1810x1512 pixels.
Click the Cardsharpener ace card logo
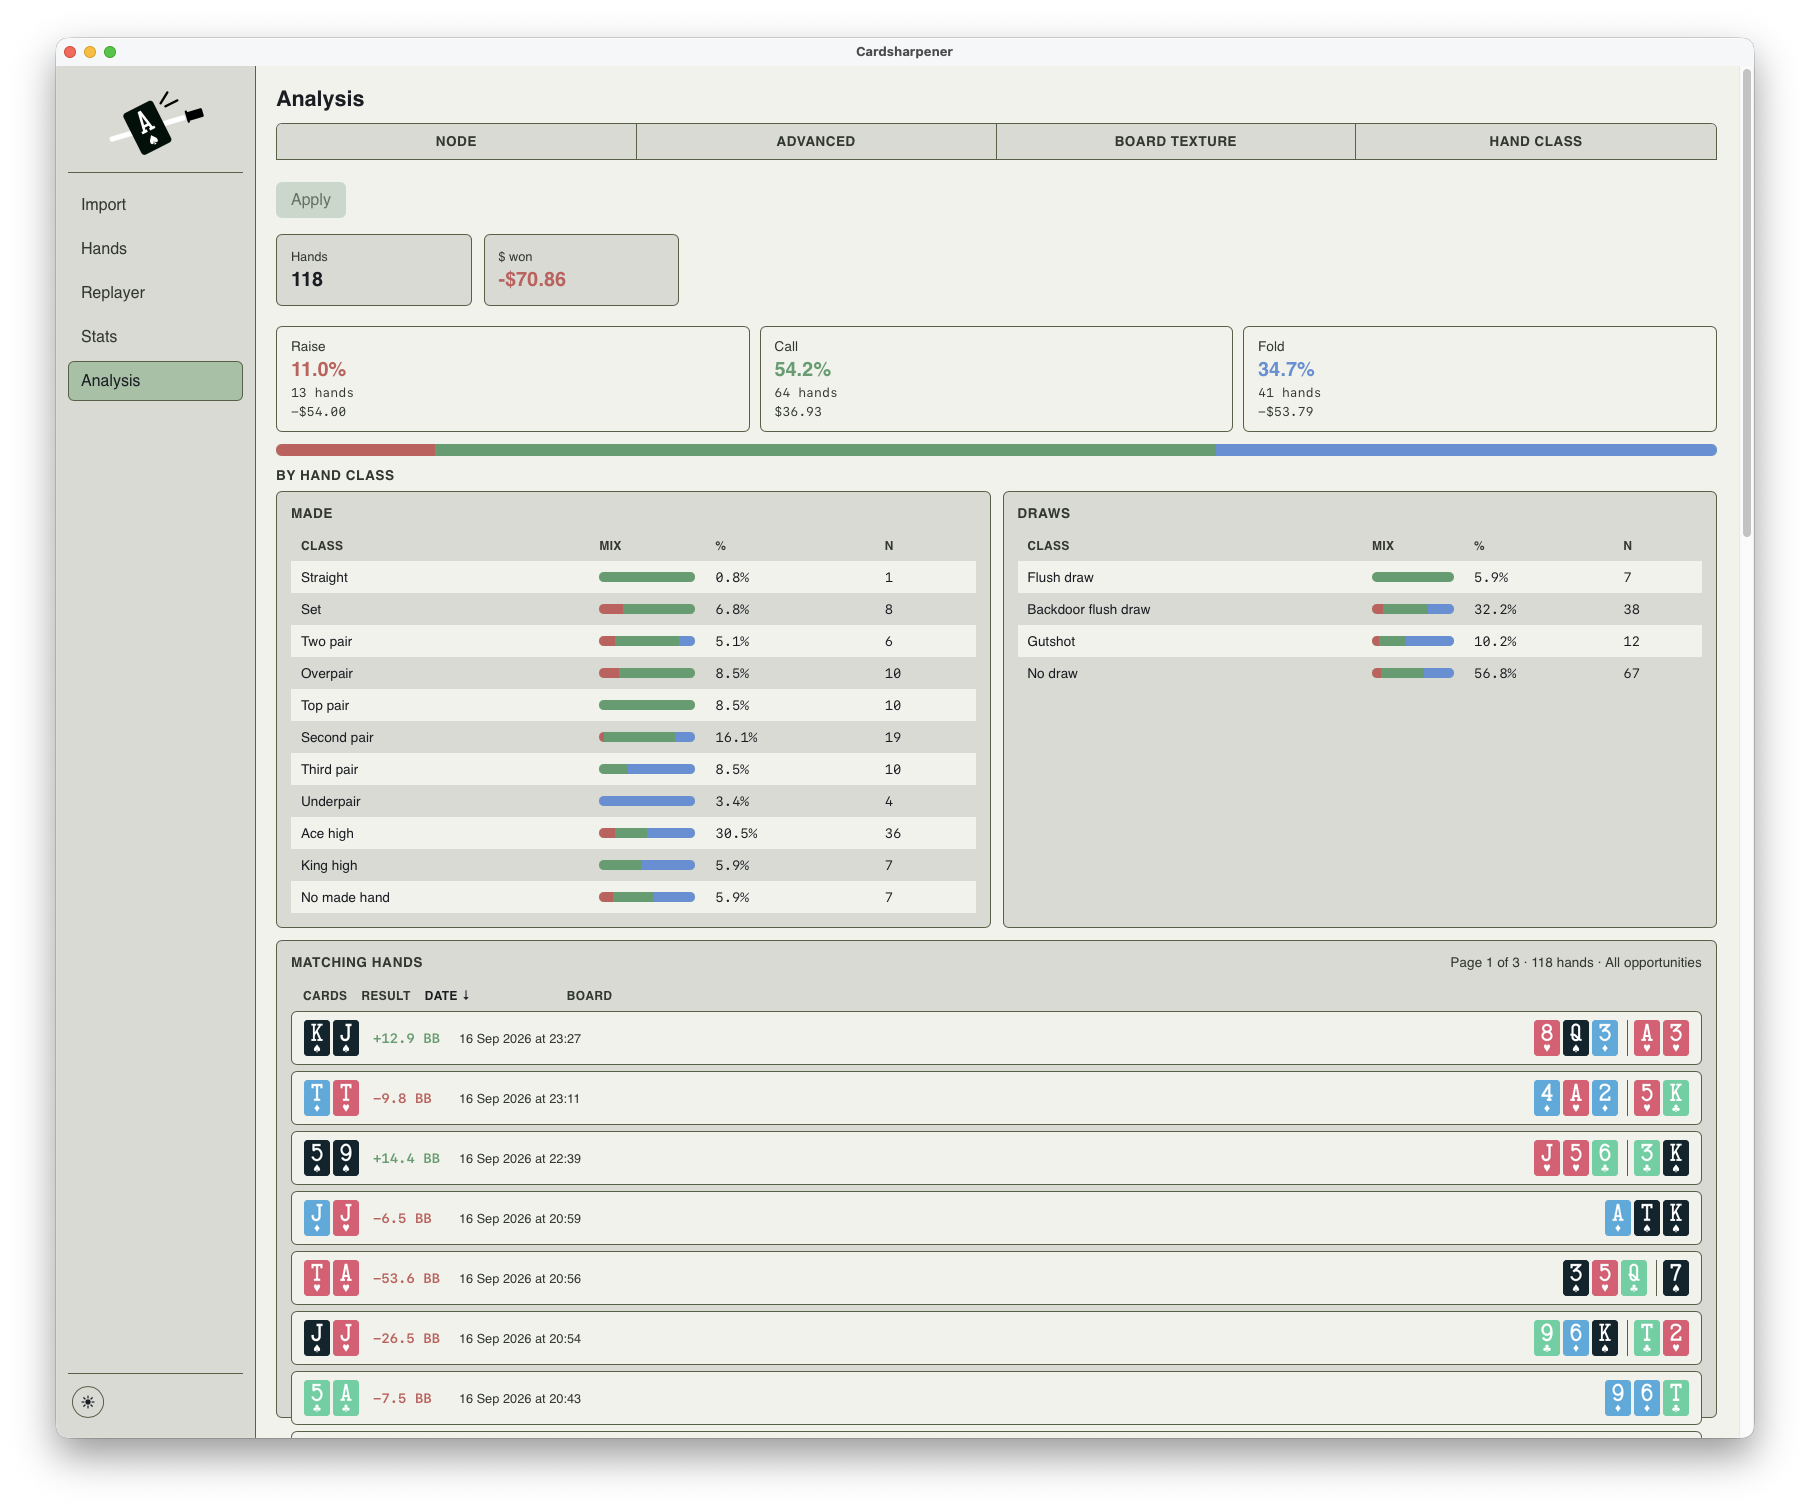click(x=155, y=123)
